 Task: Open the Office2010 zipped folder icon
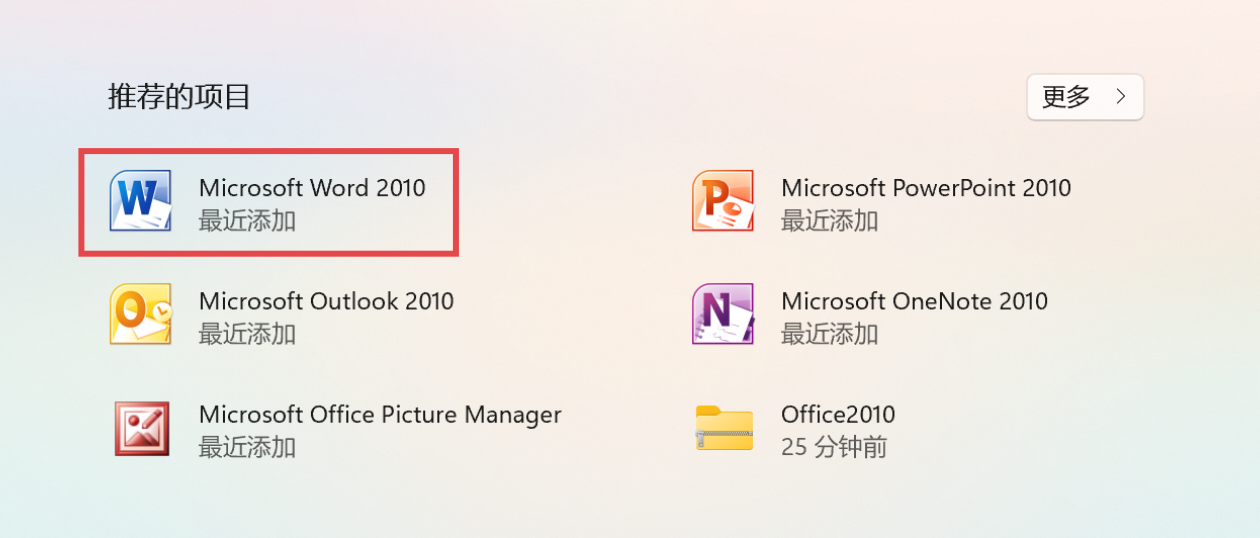click(x=724, y=428)
